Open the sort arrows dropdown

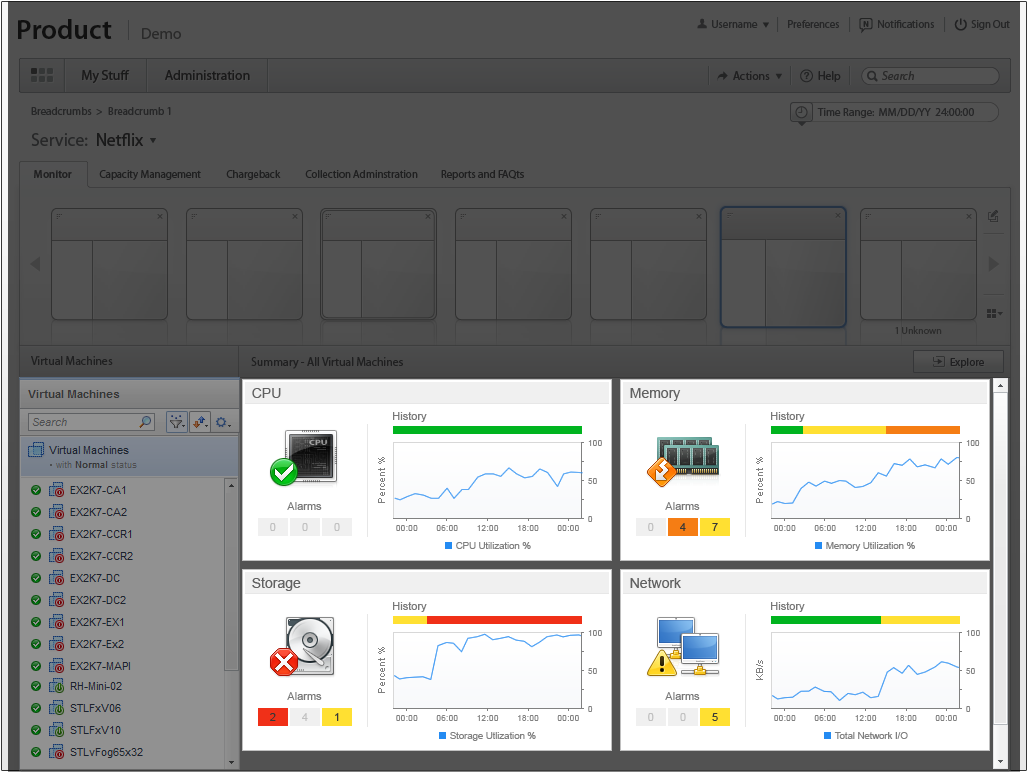point(200,422)
